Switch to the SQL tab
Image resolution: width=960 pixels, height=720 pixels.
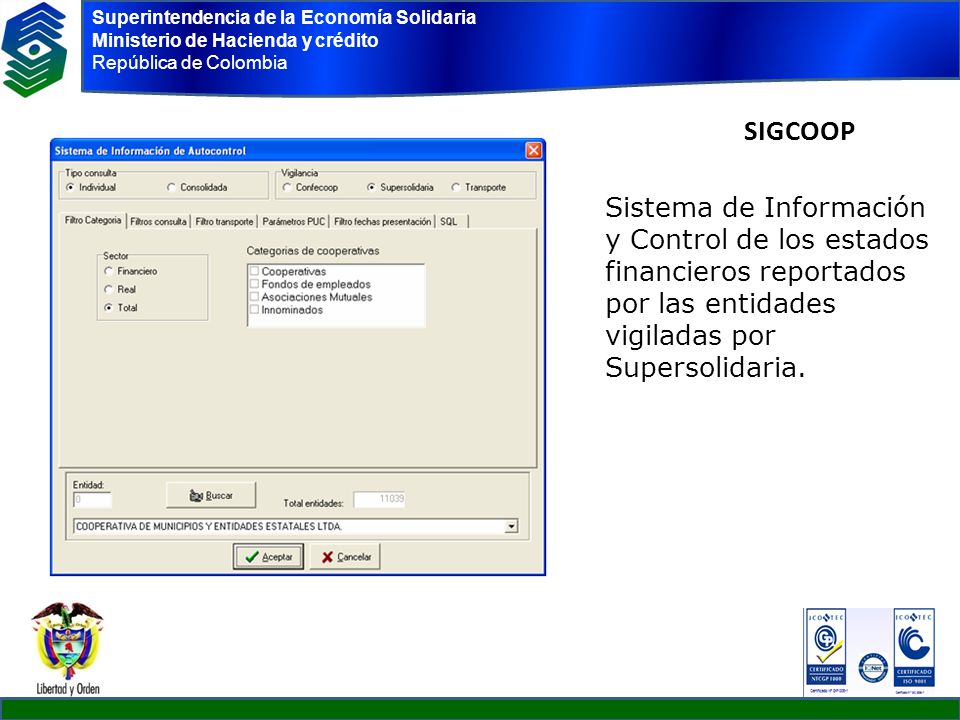[451, 222]
